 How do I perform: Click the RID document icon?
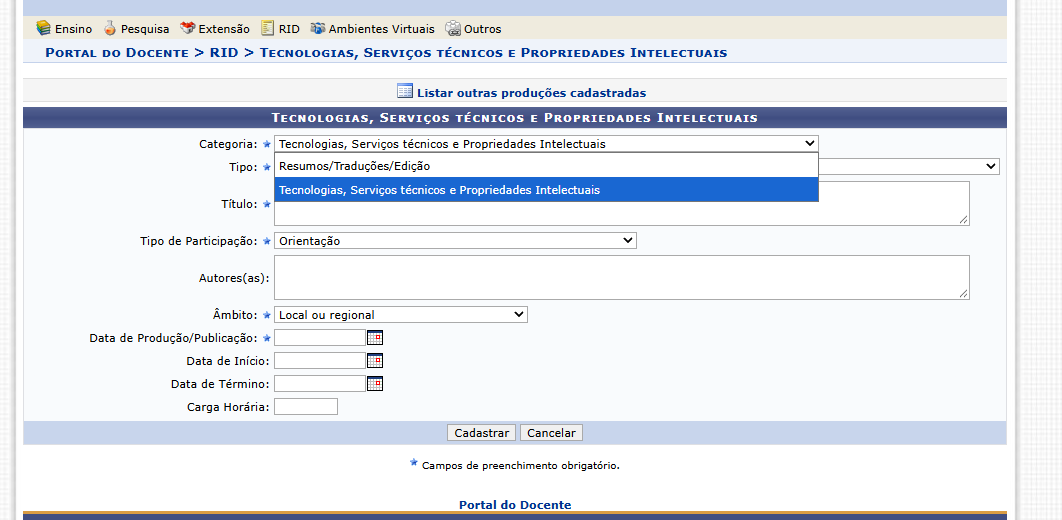tap(268, 28)
